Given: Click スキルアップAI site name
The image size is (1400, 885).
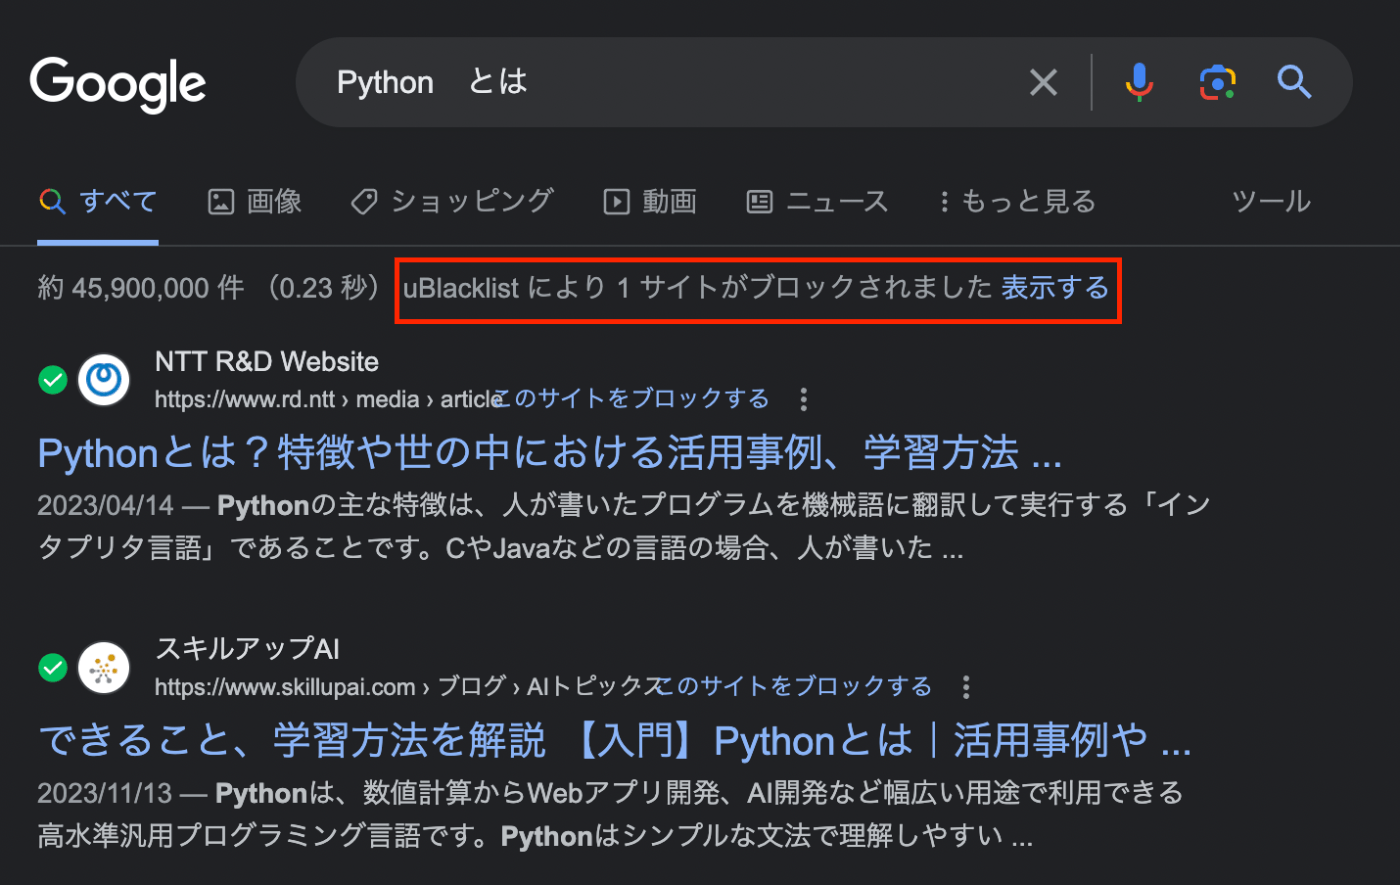Looking at the screenshot, I should pyautogui.click(x=248, y=649).
